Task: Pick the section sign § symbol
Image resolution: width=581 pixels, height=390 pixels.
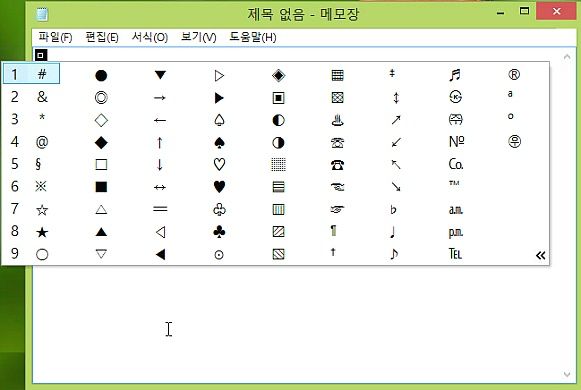Action: click(38, 164)
